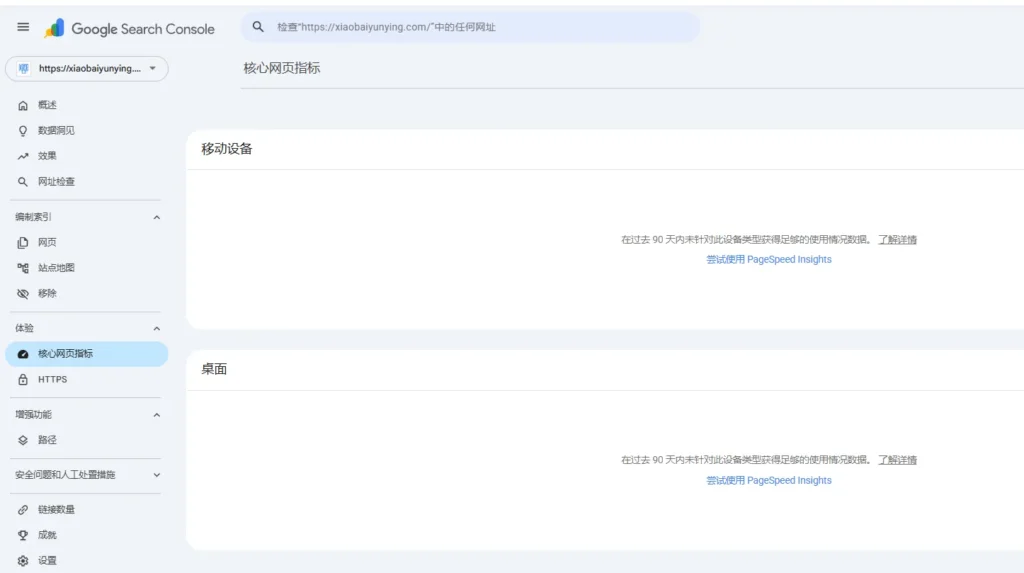
Task: Click the 桌面 card heading
Action: point(214,369)
